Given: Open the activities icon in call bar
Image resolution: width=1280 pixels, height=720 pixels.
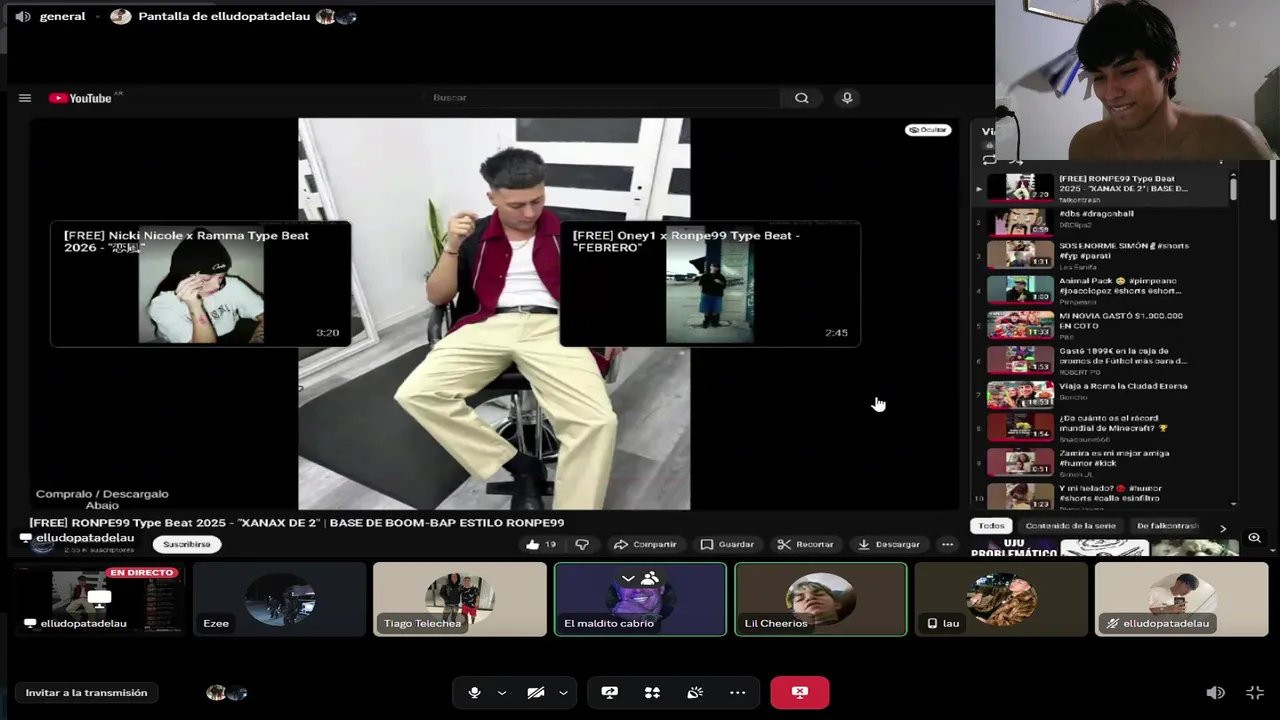Looking at the screenshot, I should coord(652,692).
